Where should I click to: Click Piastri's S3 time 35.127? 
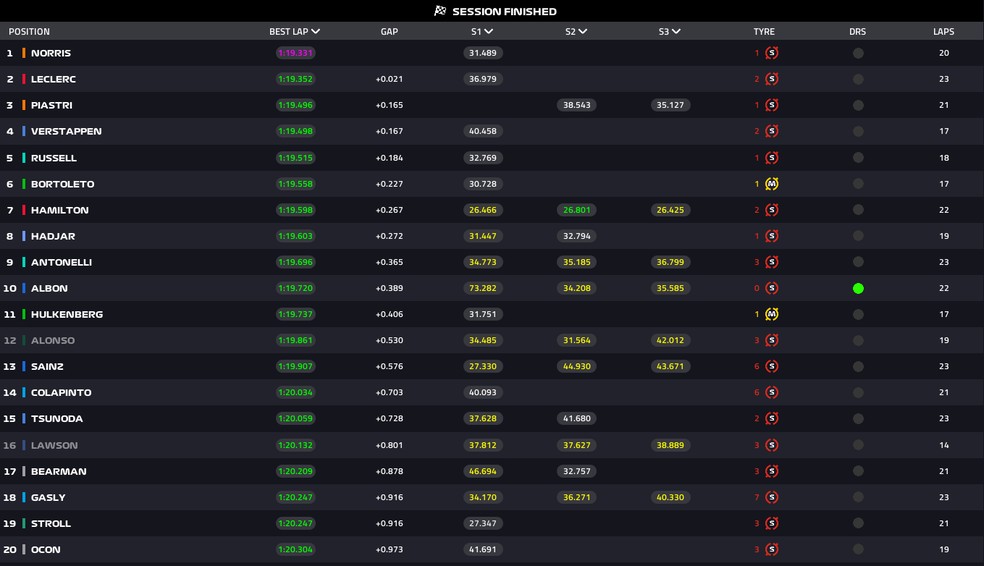(x=670, y=105)
